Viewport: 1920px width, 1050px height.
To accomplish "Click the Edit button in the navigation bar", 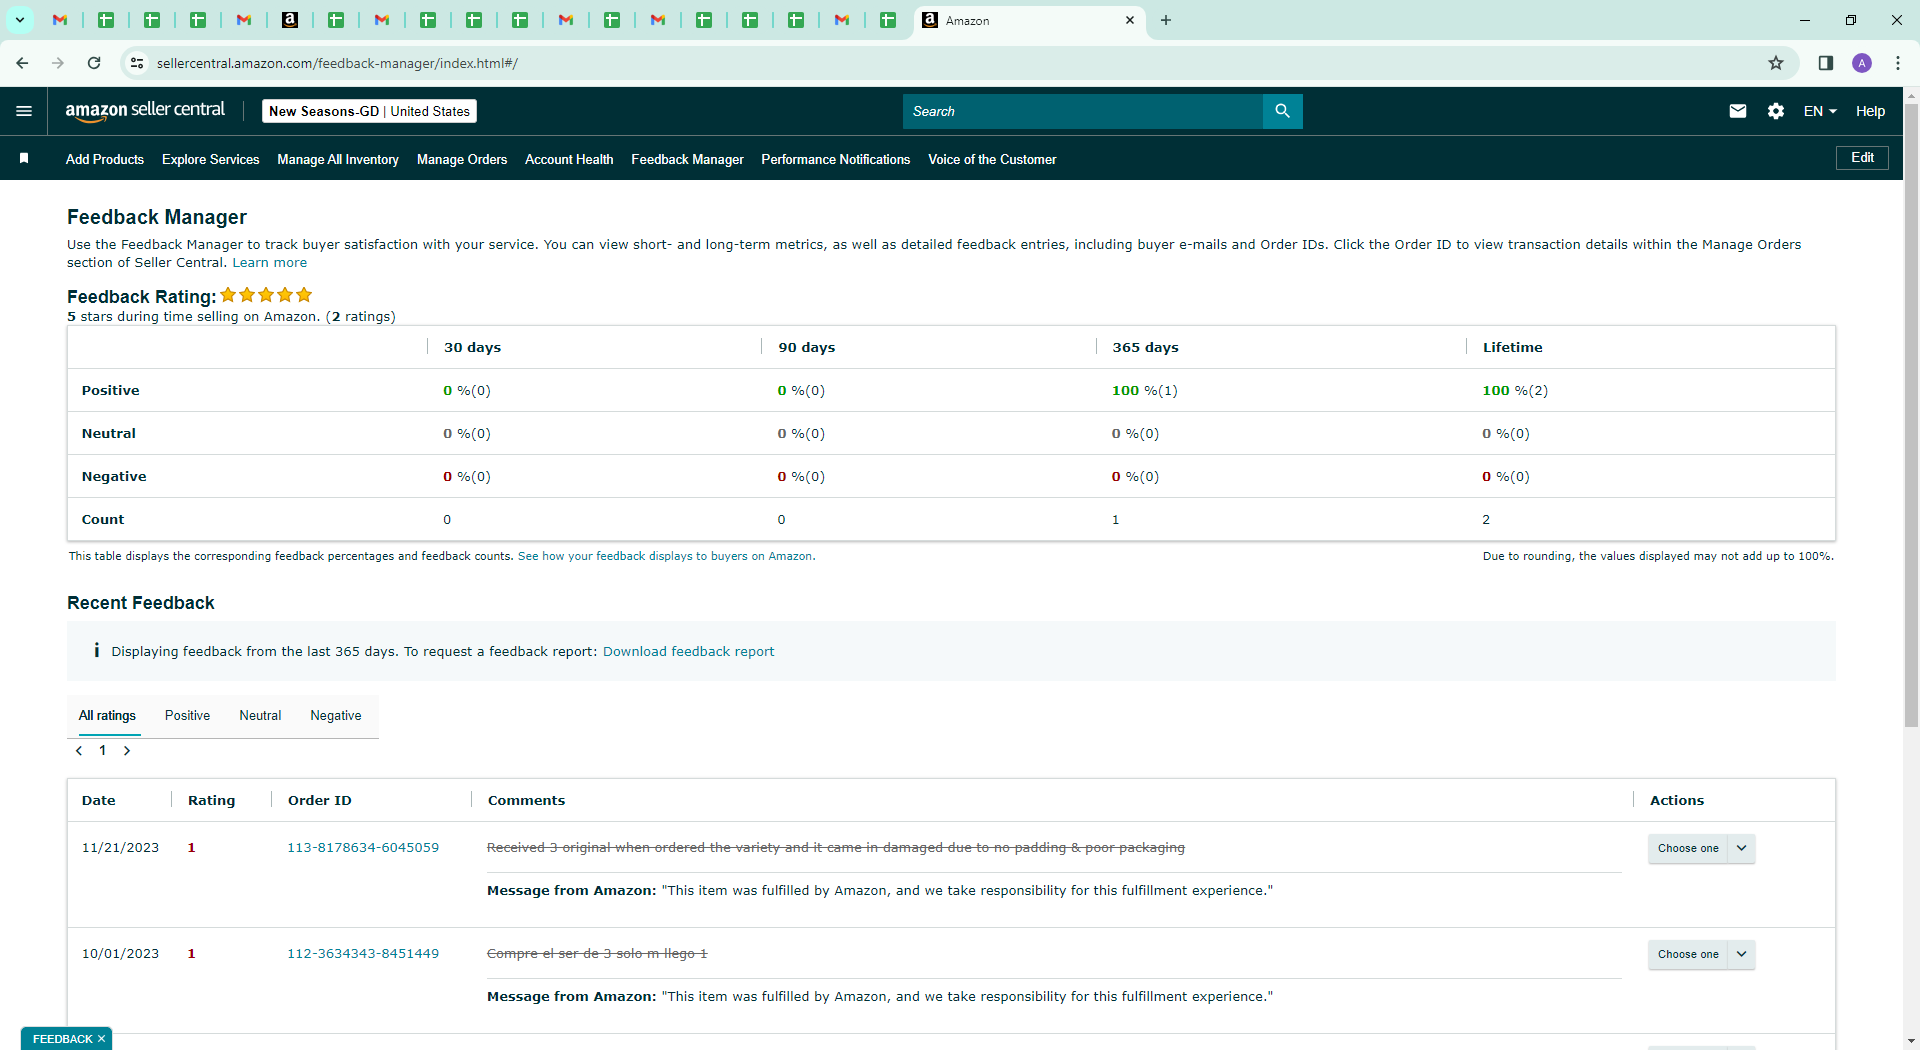I will click(1862, 158).
